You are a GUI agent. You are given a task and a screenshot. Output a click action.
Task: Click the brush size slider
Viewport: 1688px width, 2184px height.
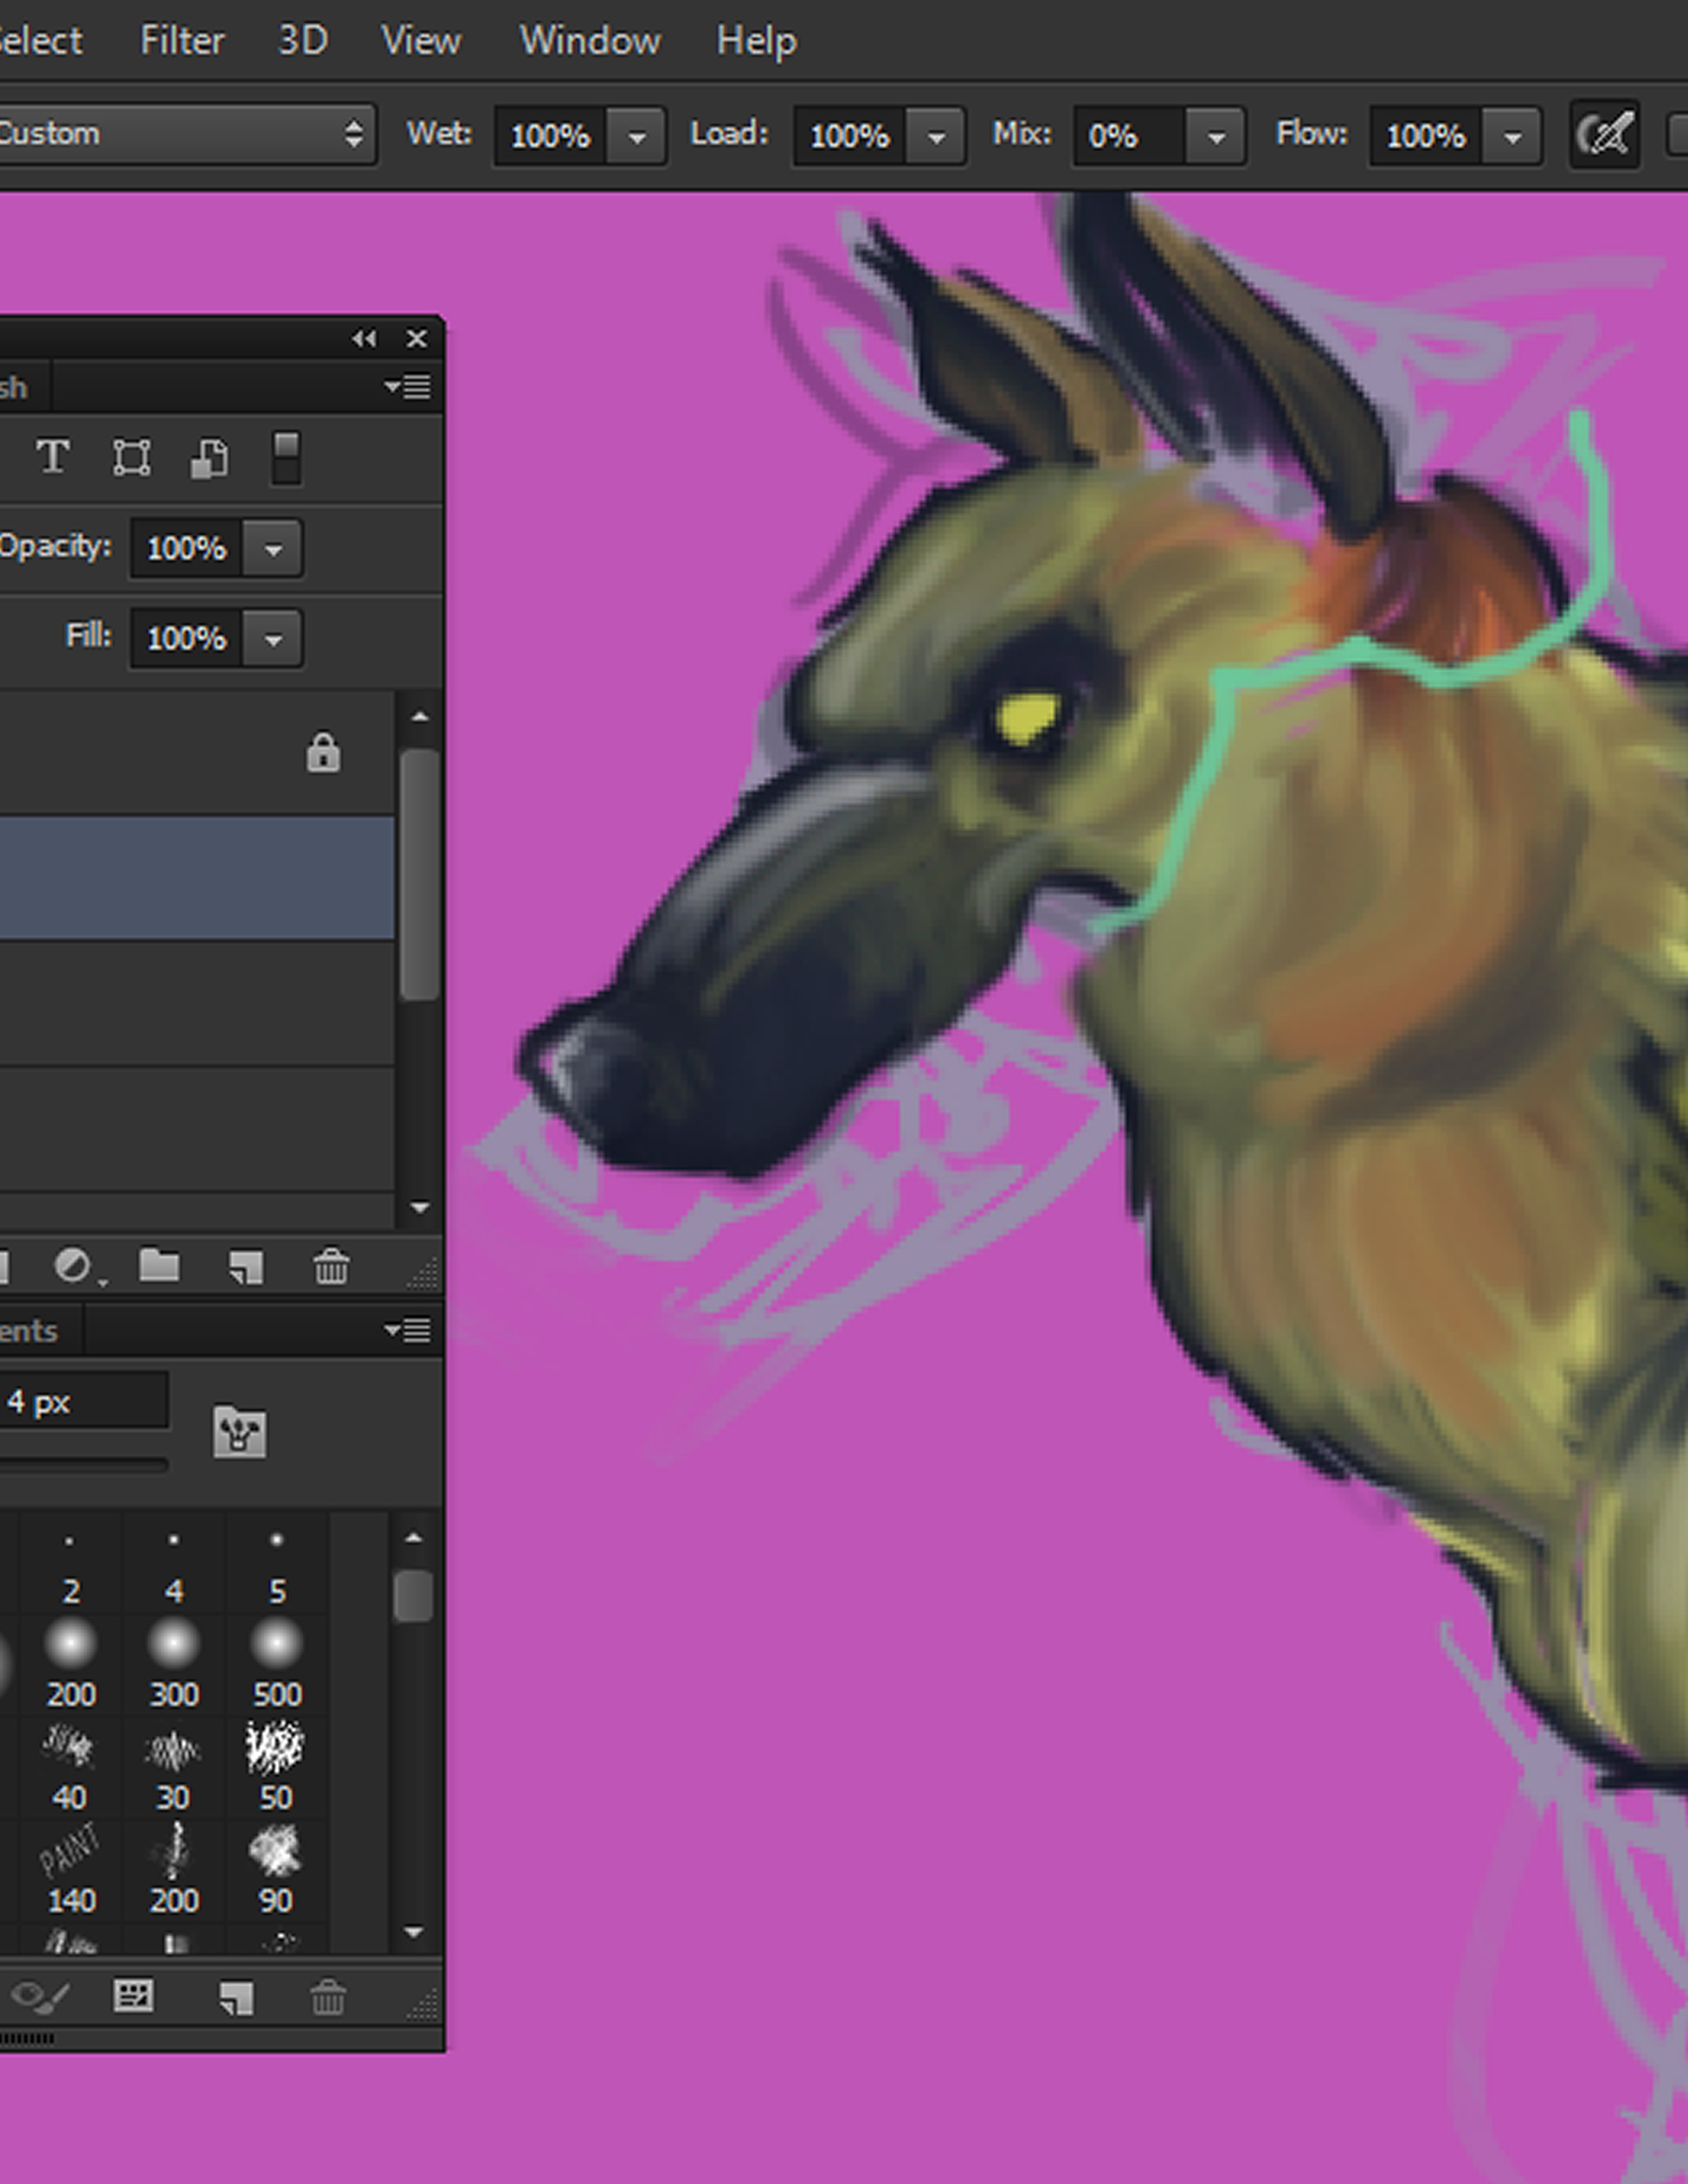pyautogui.click(x=84, y=1465)
